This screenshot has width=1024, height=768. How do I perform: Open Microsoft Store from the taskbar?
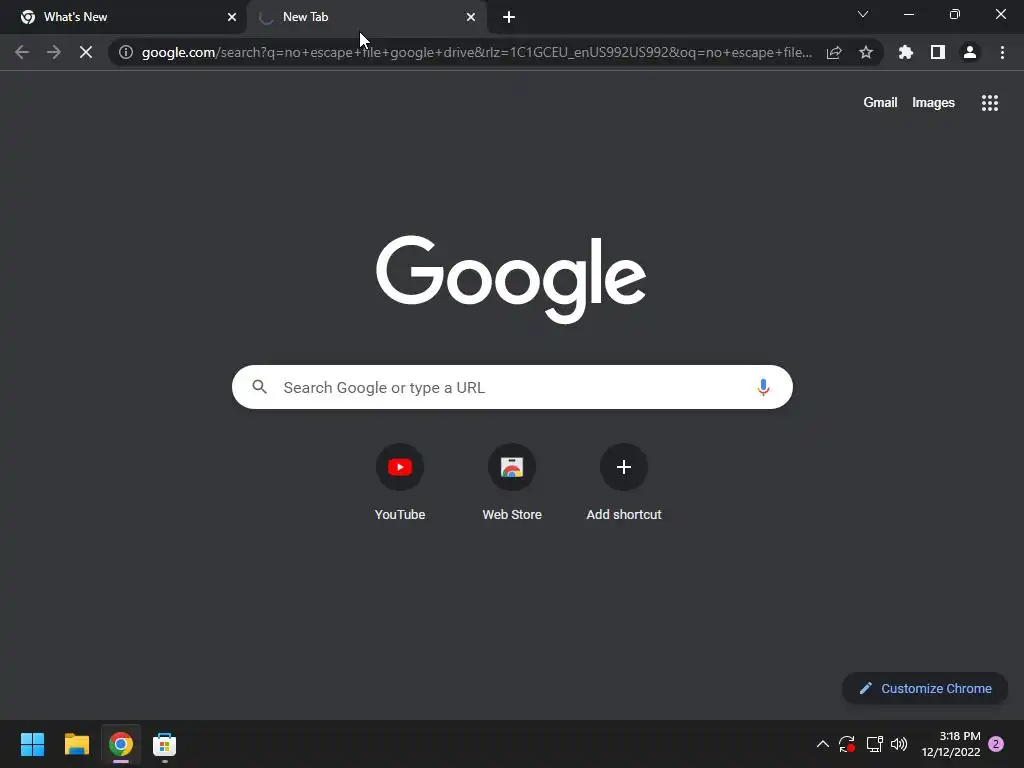click(165, 744)
